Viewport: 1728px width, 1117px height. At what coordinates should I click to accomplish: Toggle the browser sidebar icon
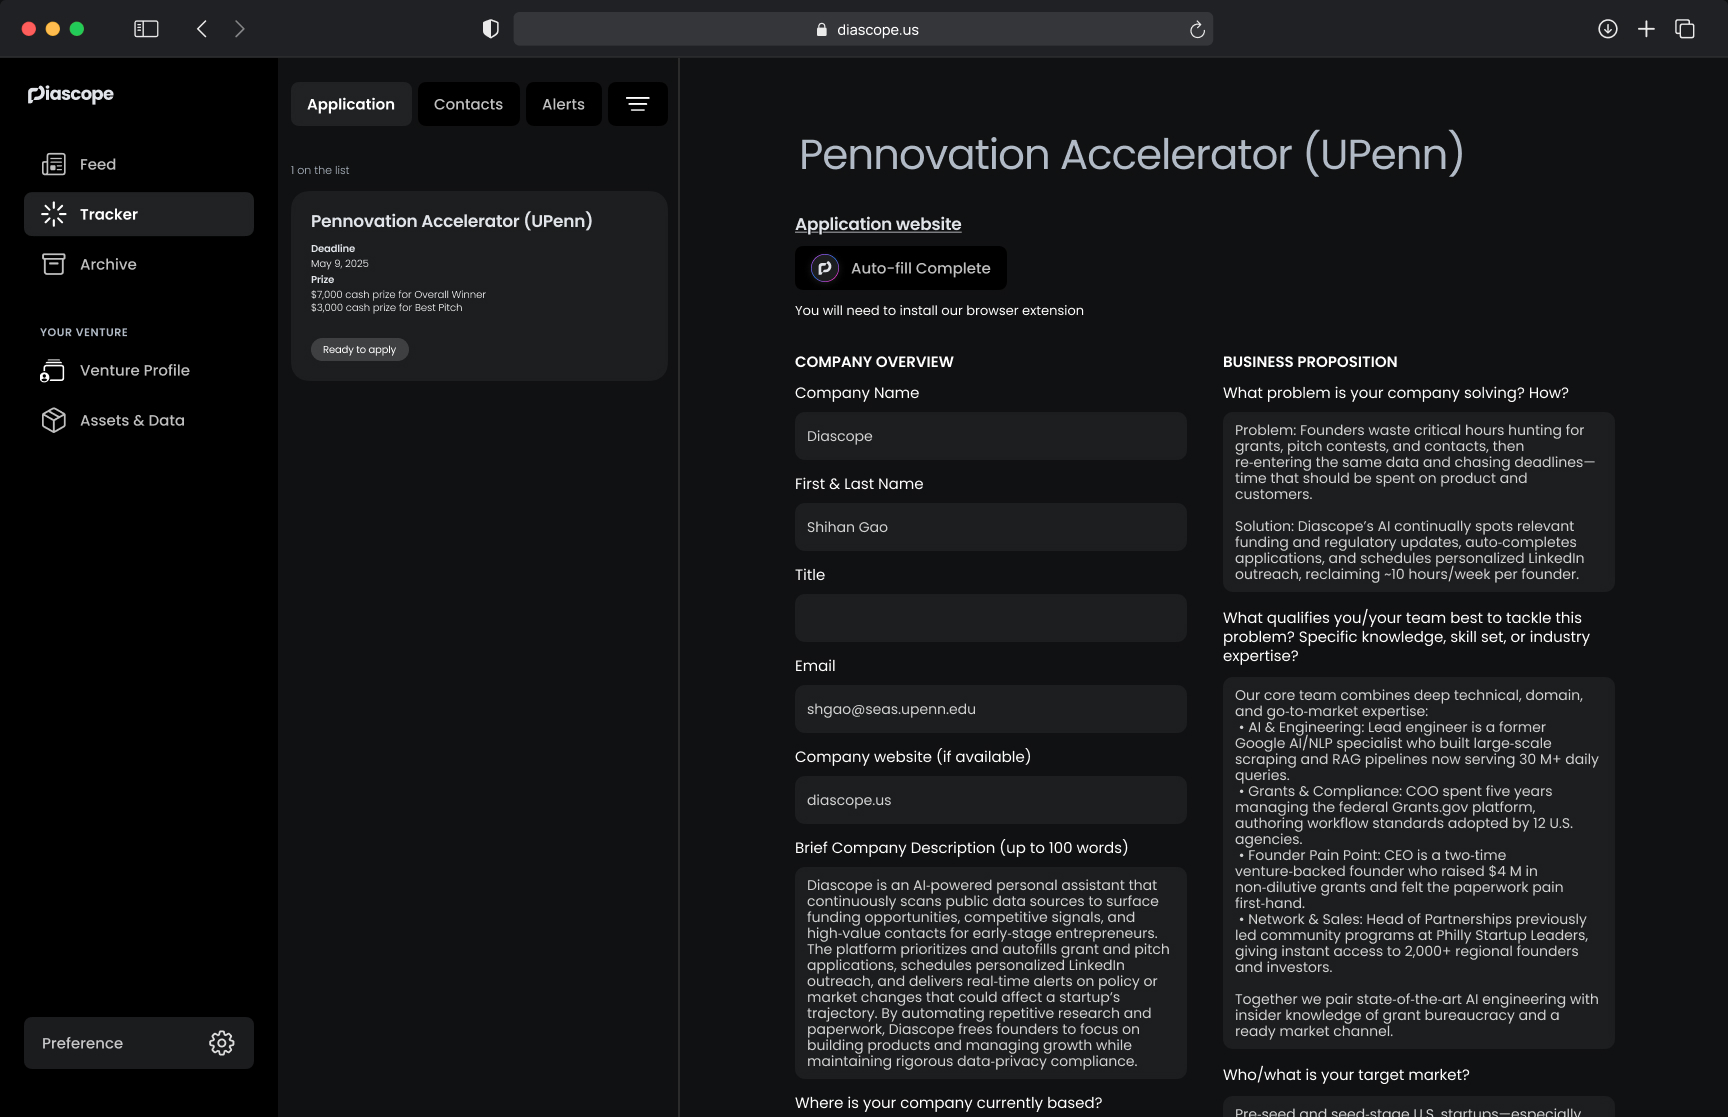(x=146, y=29)
